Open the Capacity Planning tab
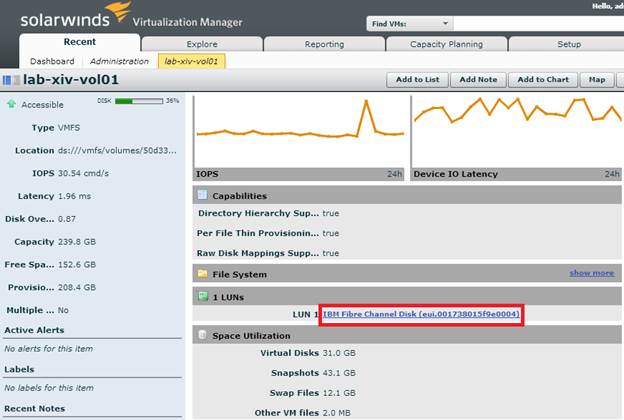The height and width of the screenshot is (420, 624). point(447,44)
